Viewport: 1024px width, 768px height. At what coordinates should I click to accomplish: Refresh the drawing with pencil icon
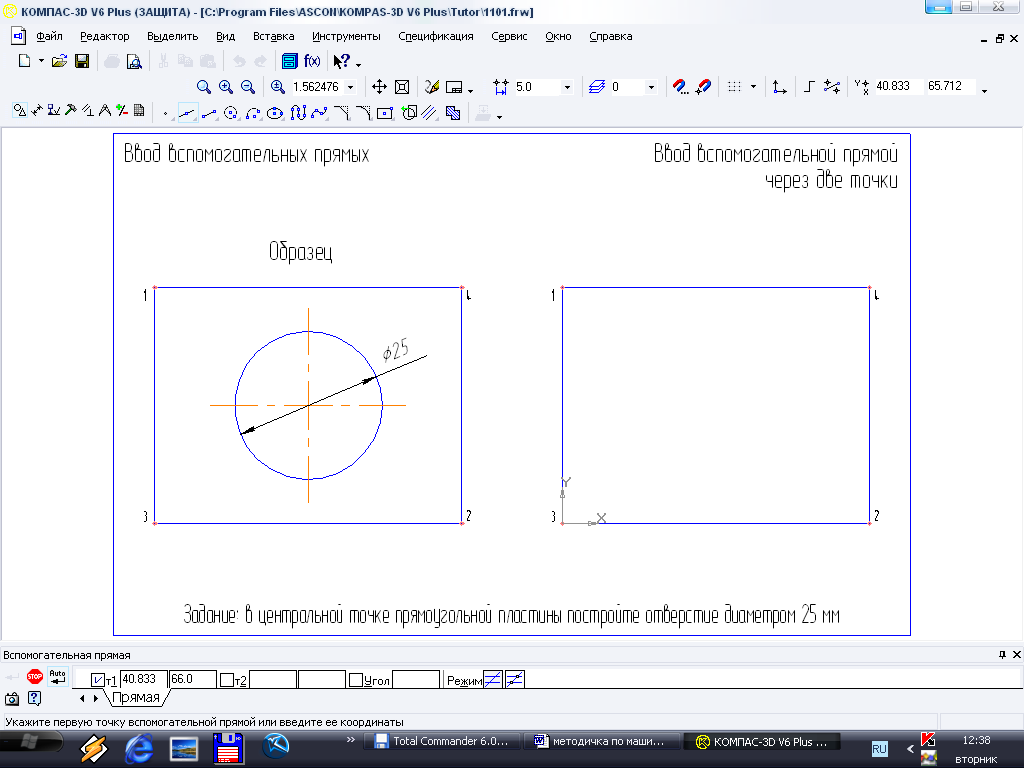coord(432,87)
